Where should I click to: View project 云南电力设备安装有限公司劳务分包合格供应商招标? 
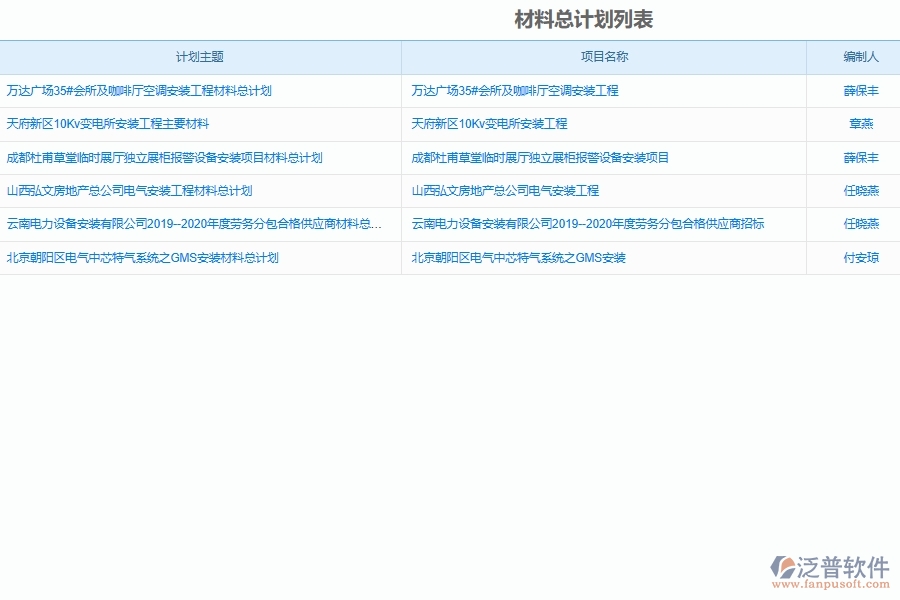(x=587, y=224)
